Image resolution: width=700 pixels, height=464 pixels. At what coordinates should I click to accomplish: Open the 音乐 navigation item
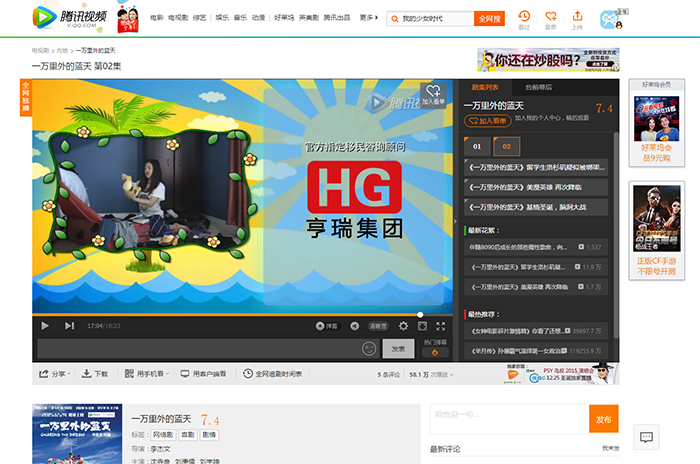coord(240,17)
